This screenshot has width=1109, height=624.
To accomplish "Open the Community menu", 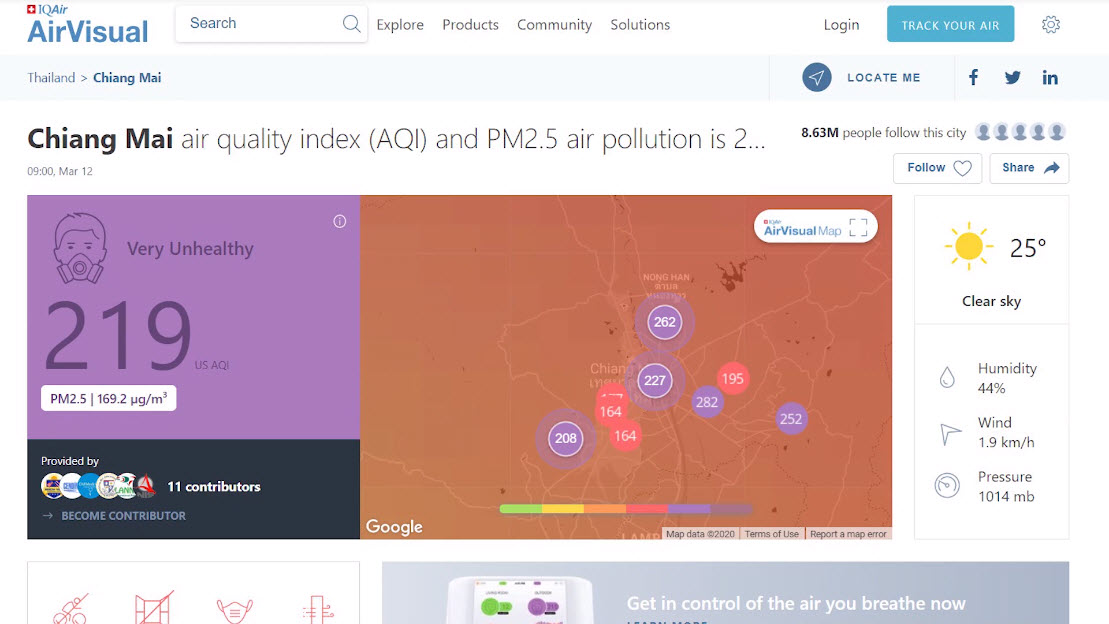I will point(554,25).
